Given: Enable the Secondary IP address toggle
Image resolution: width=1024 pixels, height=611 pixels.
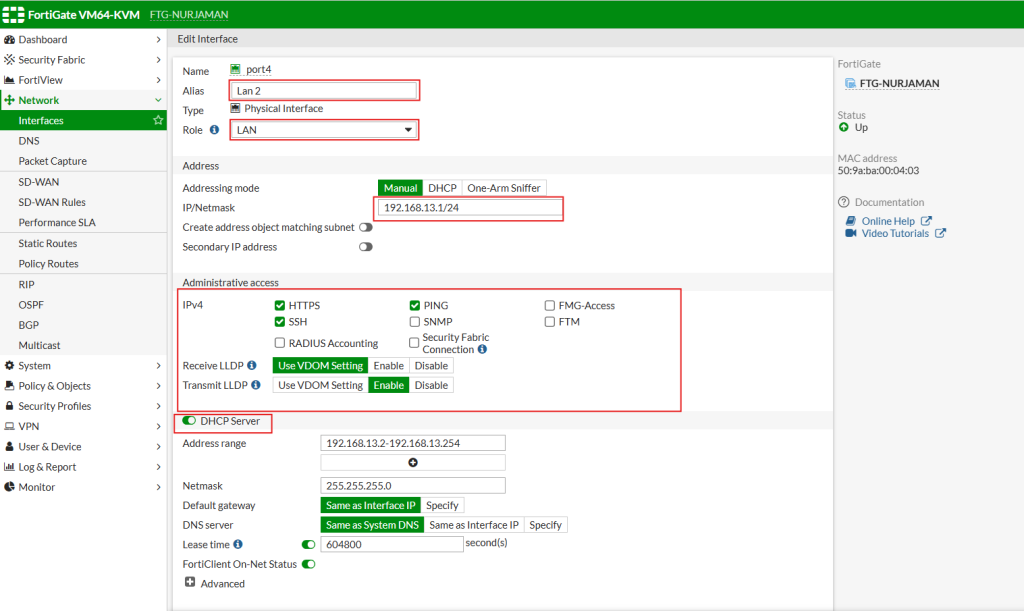Looking at the screenshot, I should (366, 247).
